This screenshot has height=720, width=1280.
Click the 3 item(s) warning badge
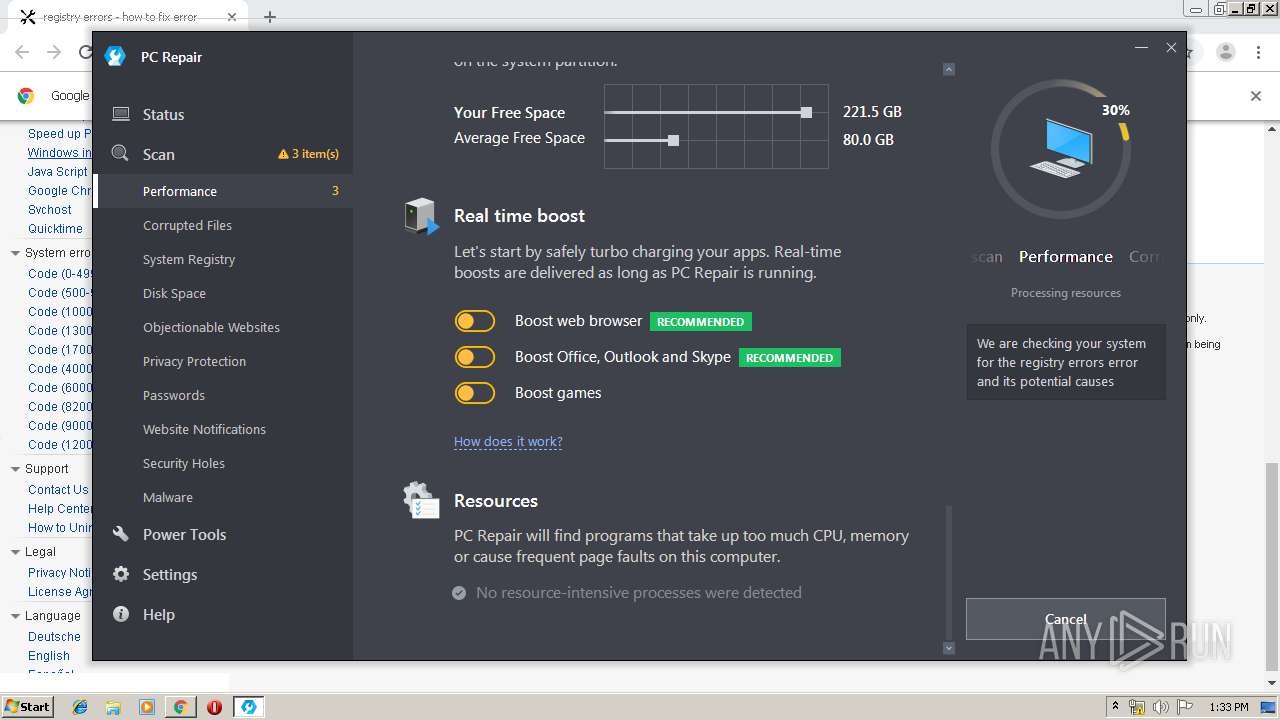[308, 154]
